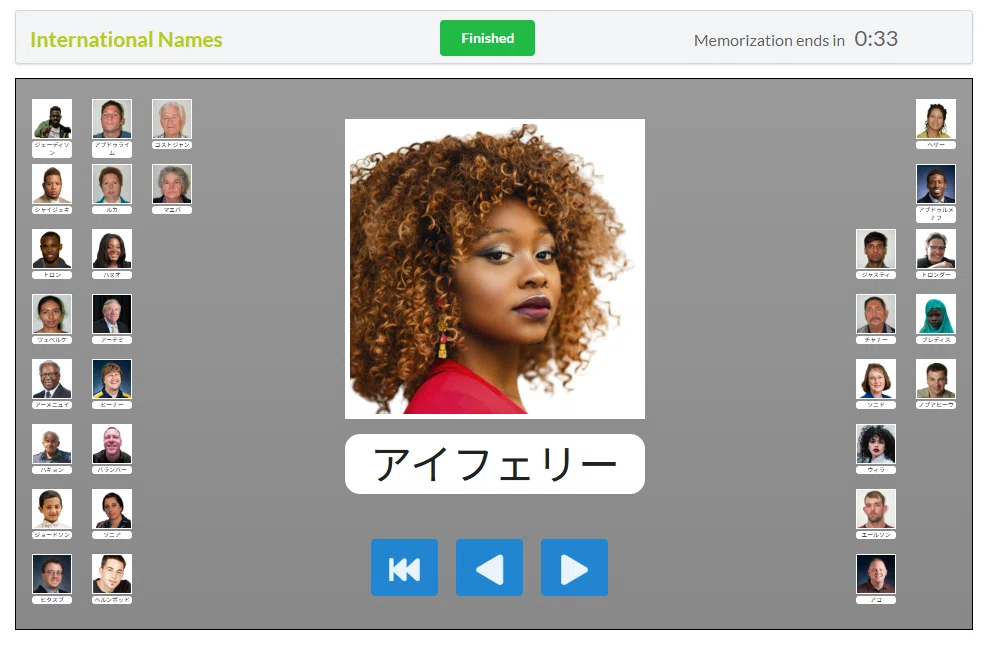Click the International Names title
Screen dimensions: 987x652
click(126, 40)
